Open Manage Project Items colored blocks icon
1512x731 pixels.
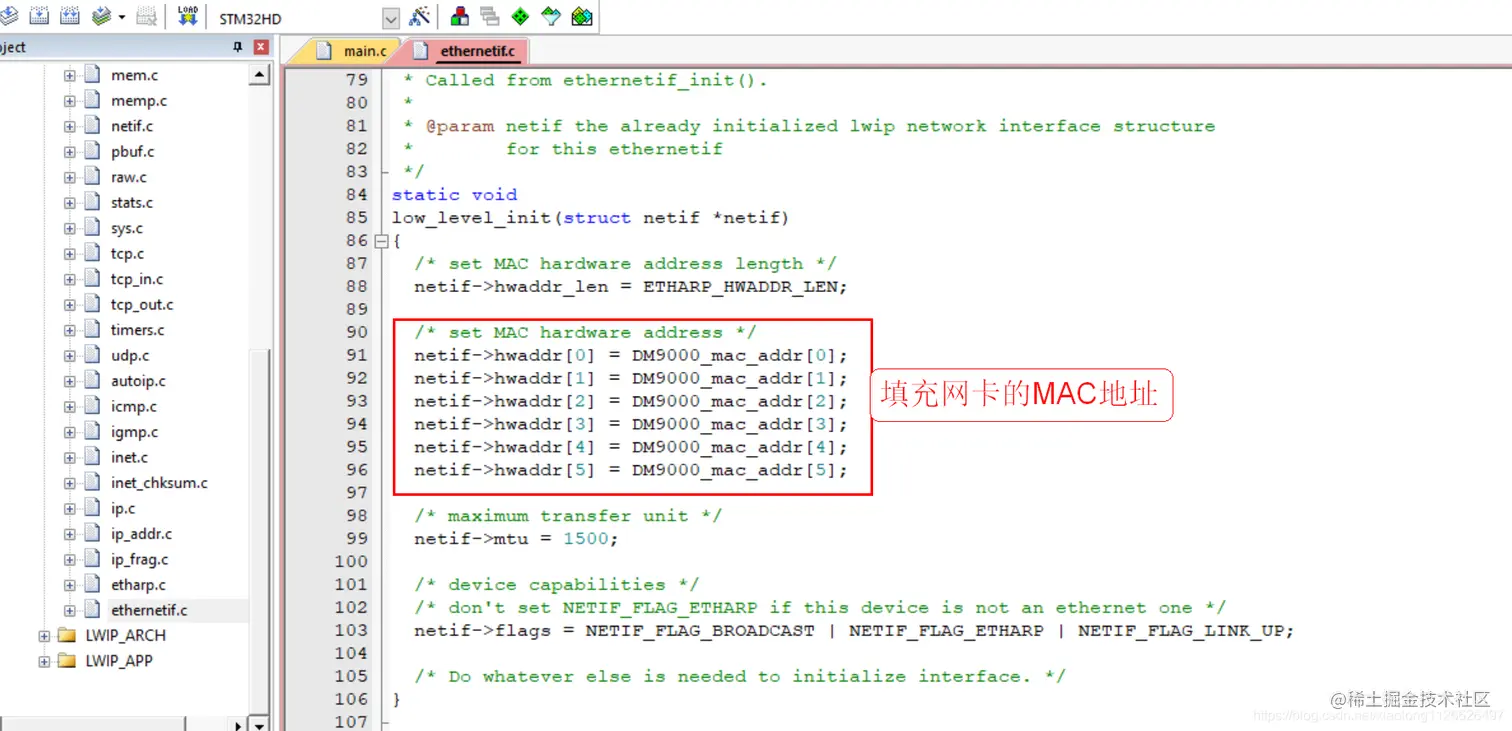459,16
